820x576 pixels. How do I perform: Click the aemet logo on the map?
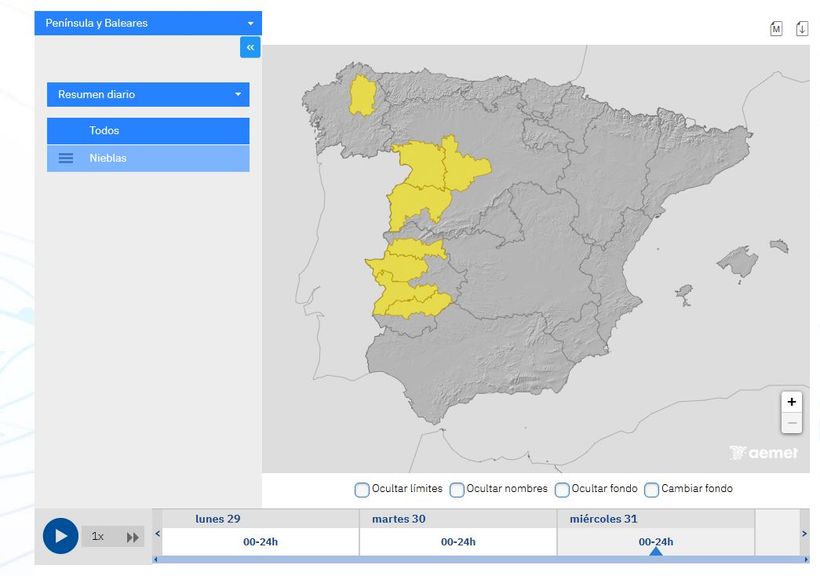coord(765,452)
